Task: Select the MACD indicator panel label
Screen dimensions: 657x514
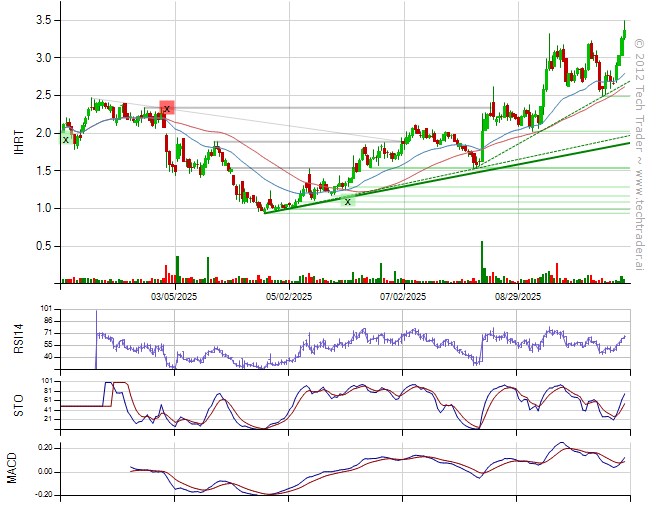Action: (15, 469)
